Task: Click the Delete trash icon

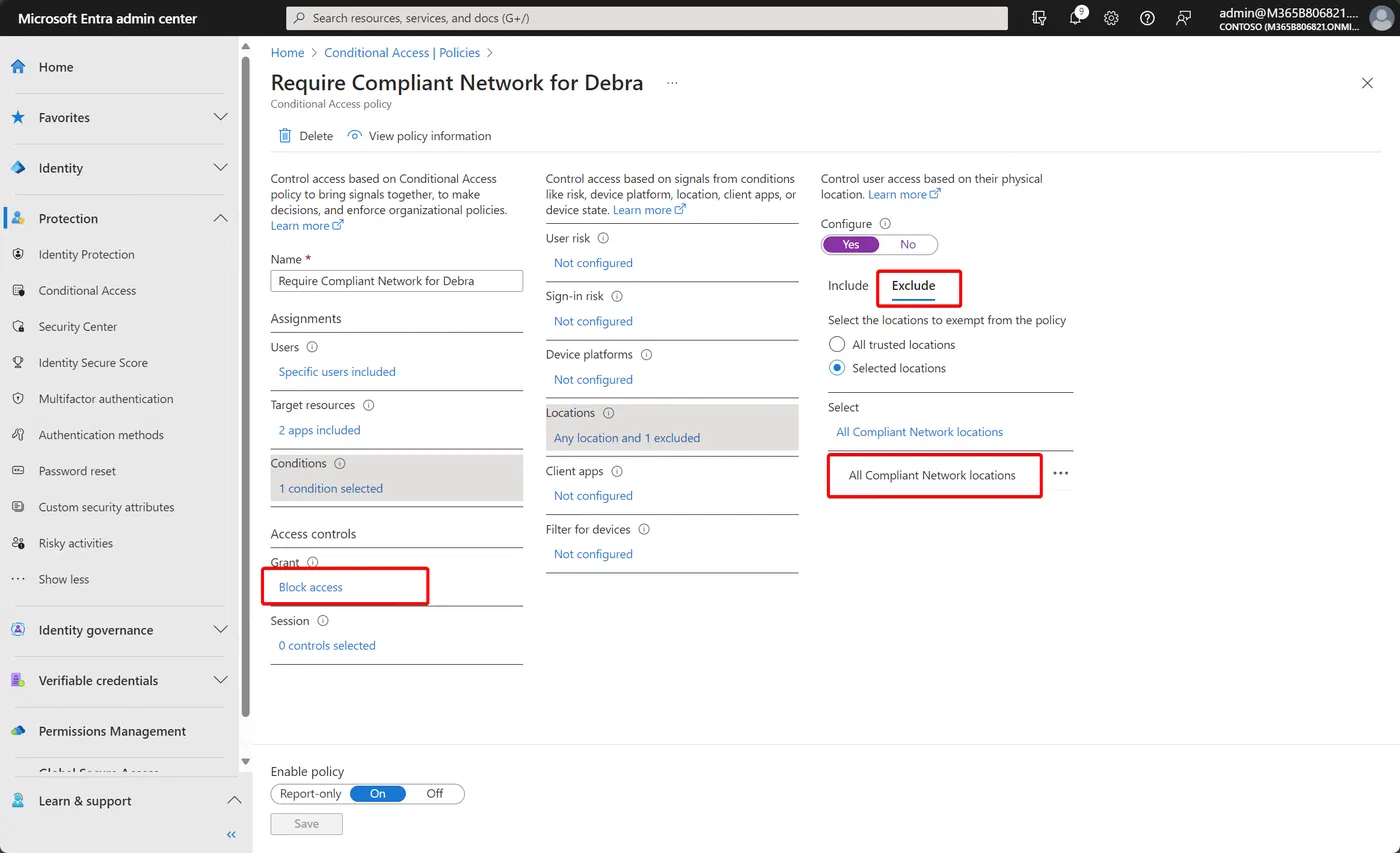Action: click(x=285, y=136)
